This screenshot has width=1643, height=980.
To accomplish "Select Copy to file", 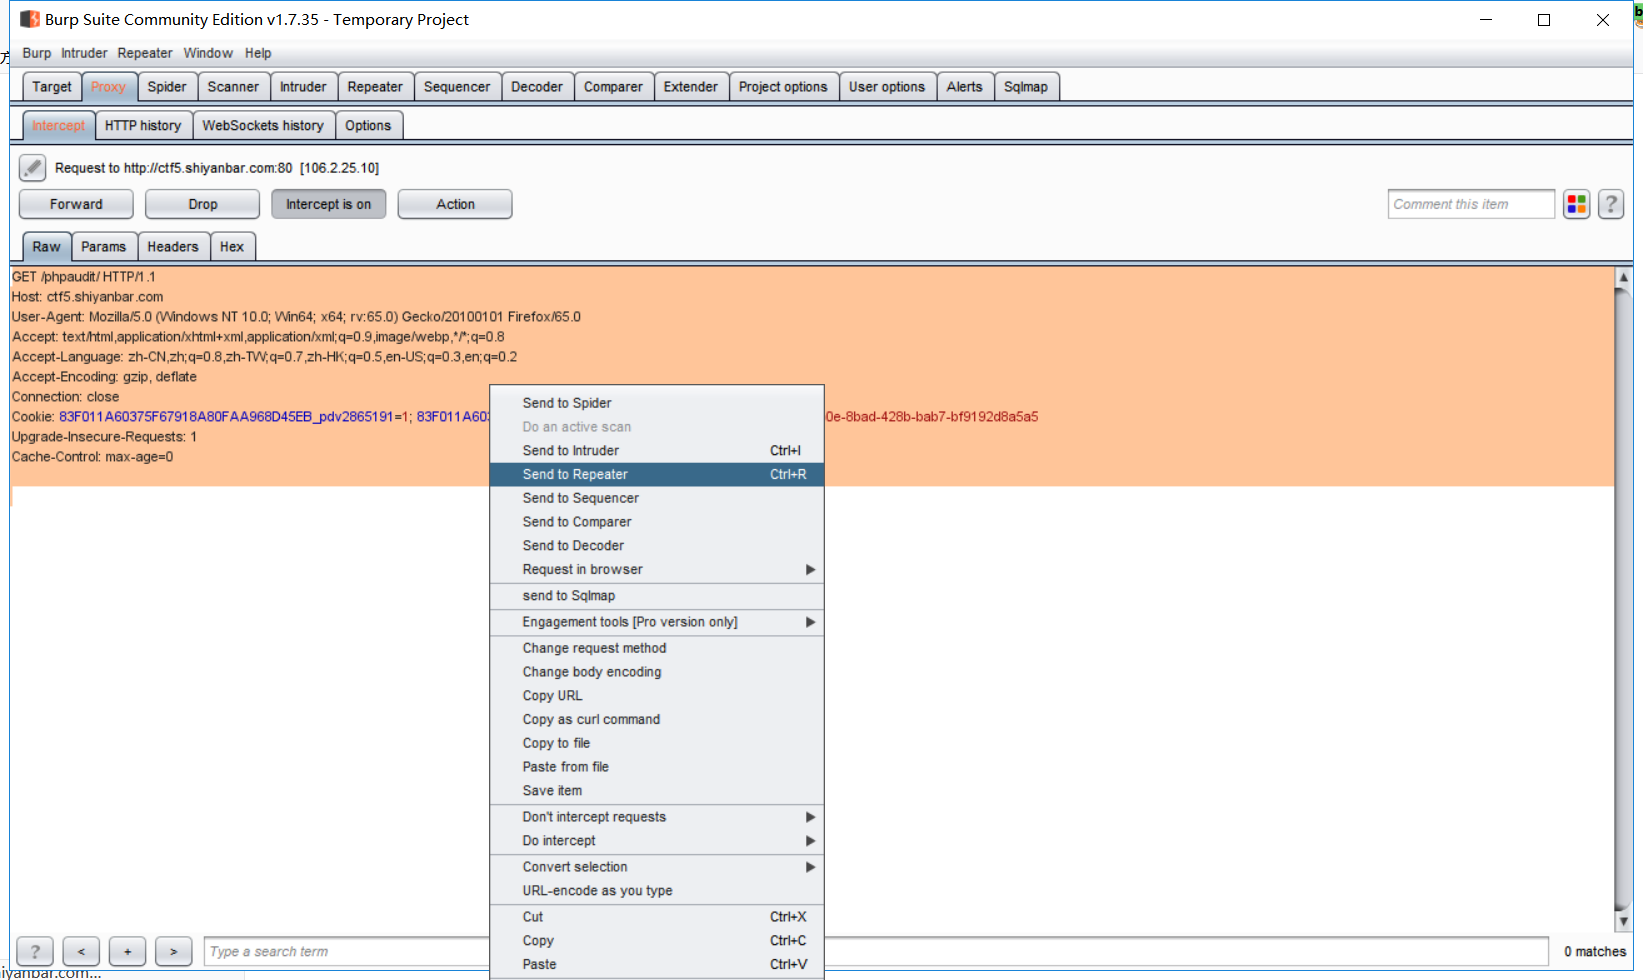I will pos(657,743).
